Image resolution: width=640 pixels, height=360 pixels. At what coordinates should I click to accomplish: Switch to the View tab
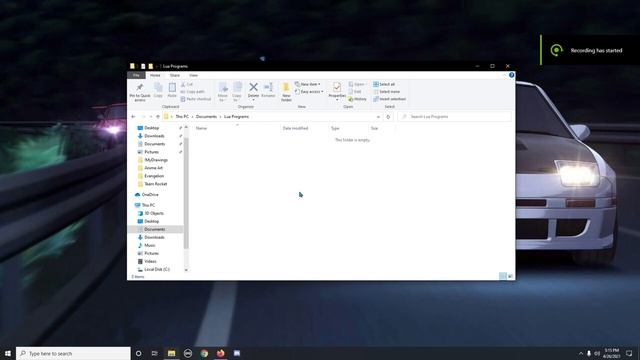click(193, 75)
